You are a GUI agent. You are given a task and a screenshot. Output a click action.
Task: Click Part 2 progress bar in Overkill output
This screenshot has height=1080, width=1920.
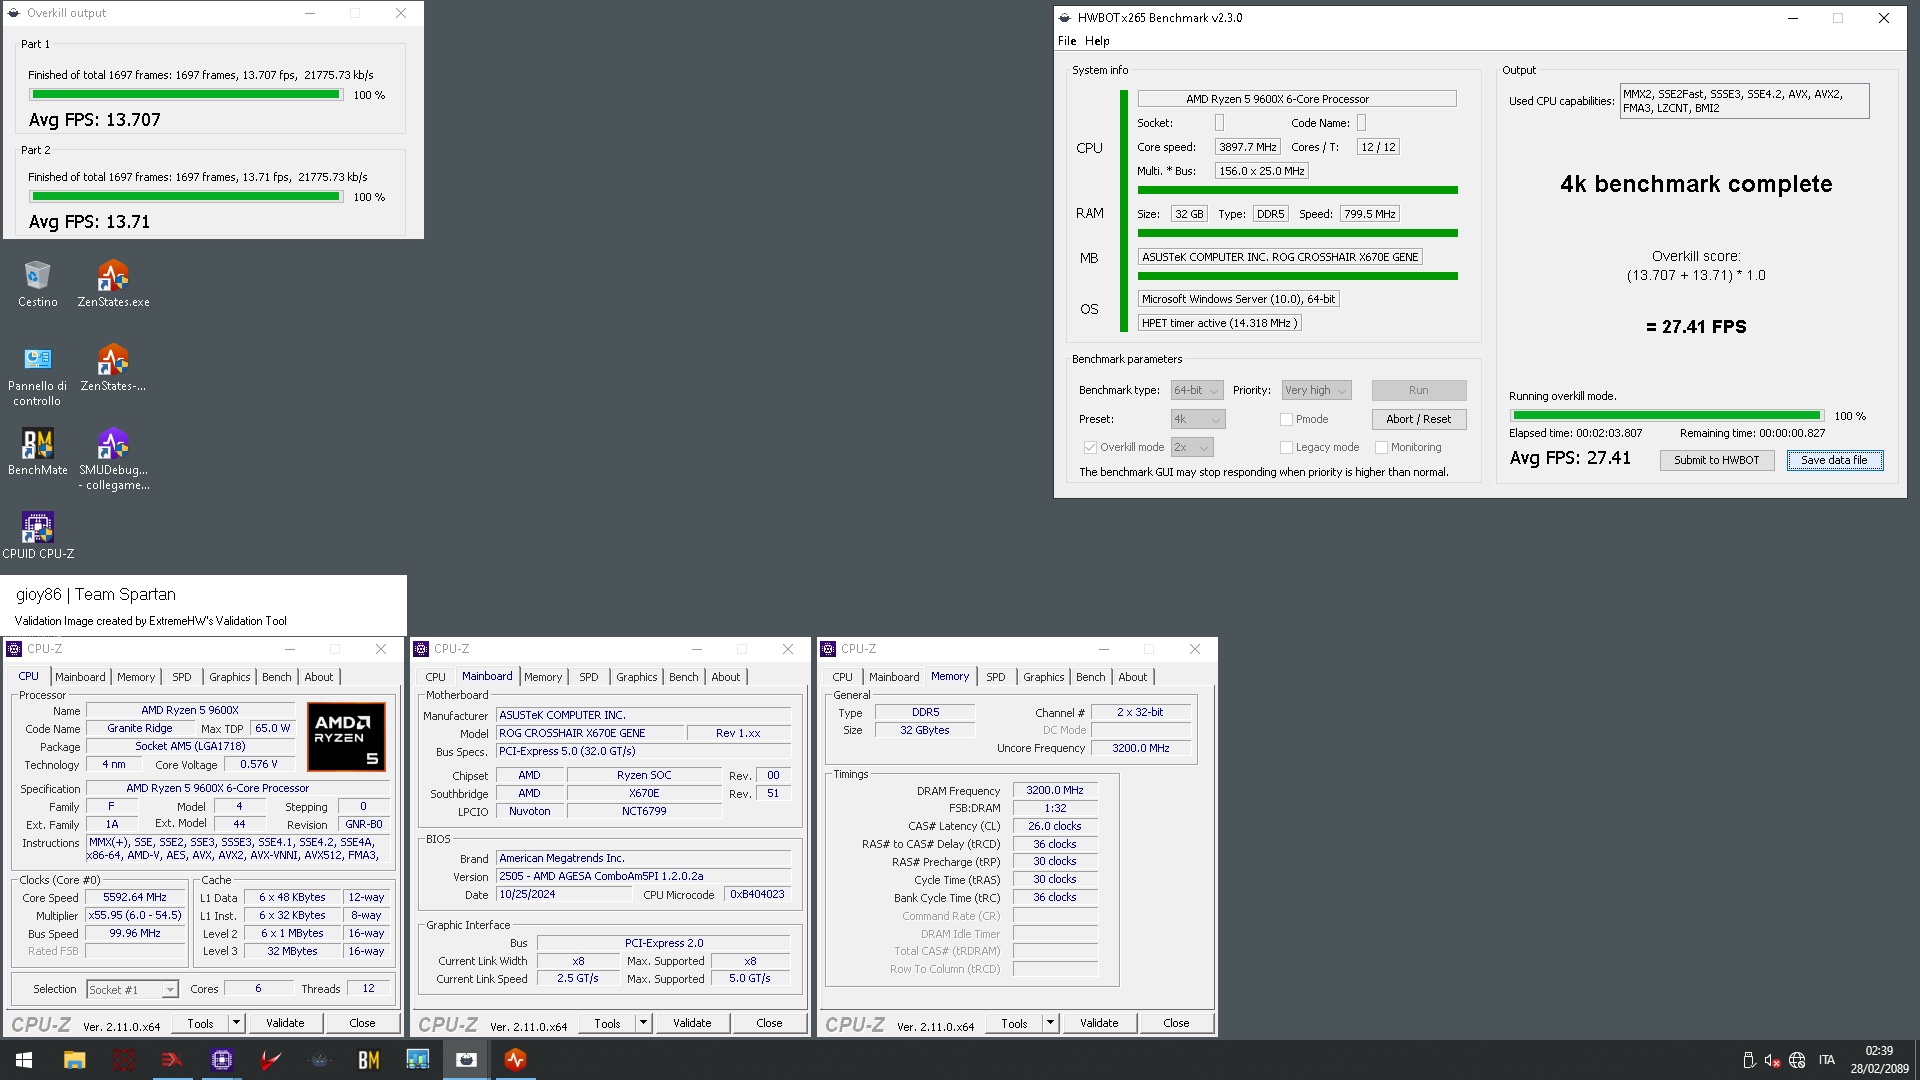(x=185, y=197)
